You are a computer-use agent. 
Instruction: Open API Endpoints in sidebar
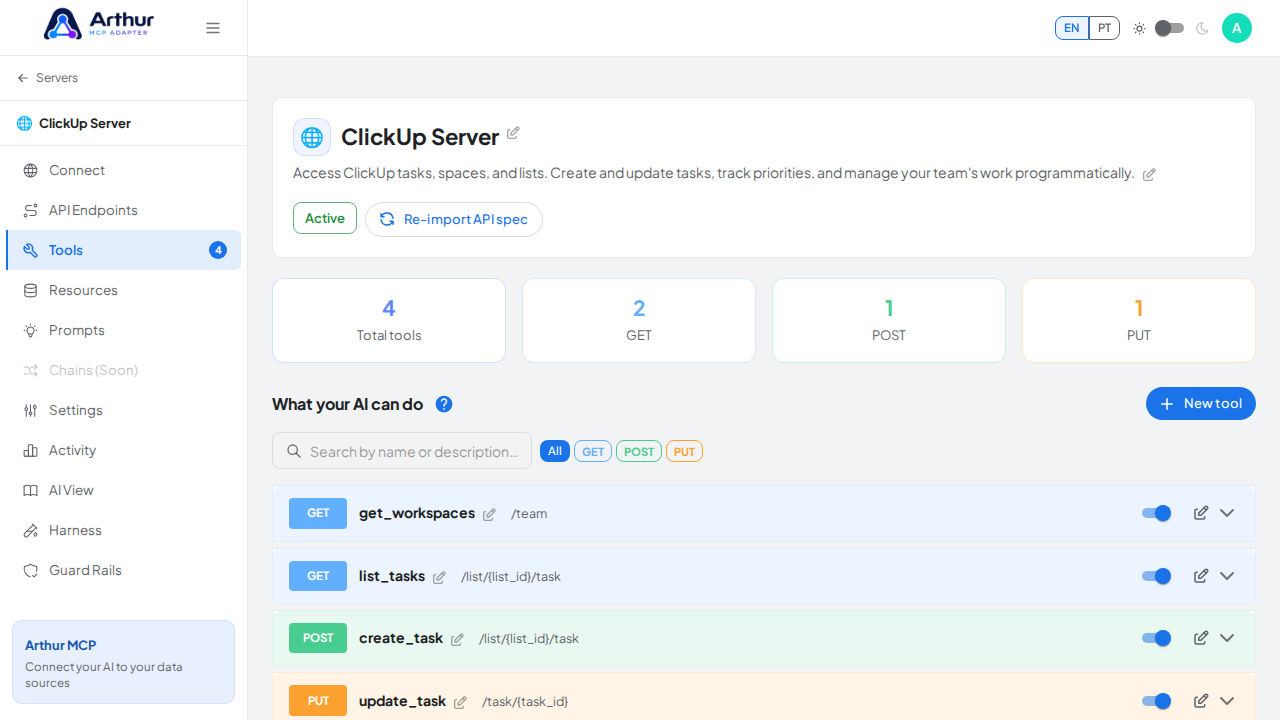pyautogui.click(x=123, y=210)
